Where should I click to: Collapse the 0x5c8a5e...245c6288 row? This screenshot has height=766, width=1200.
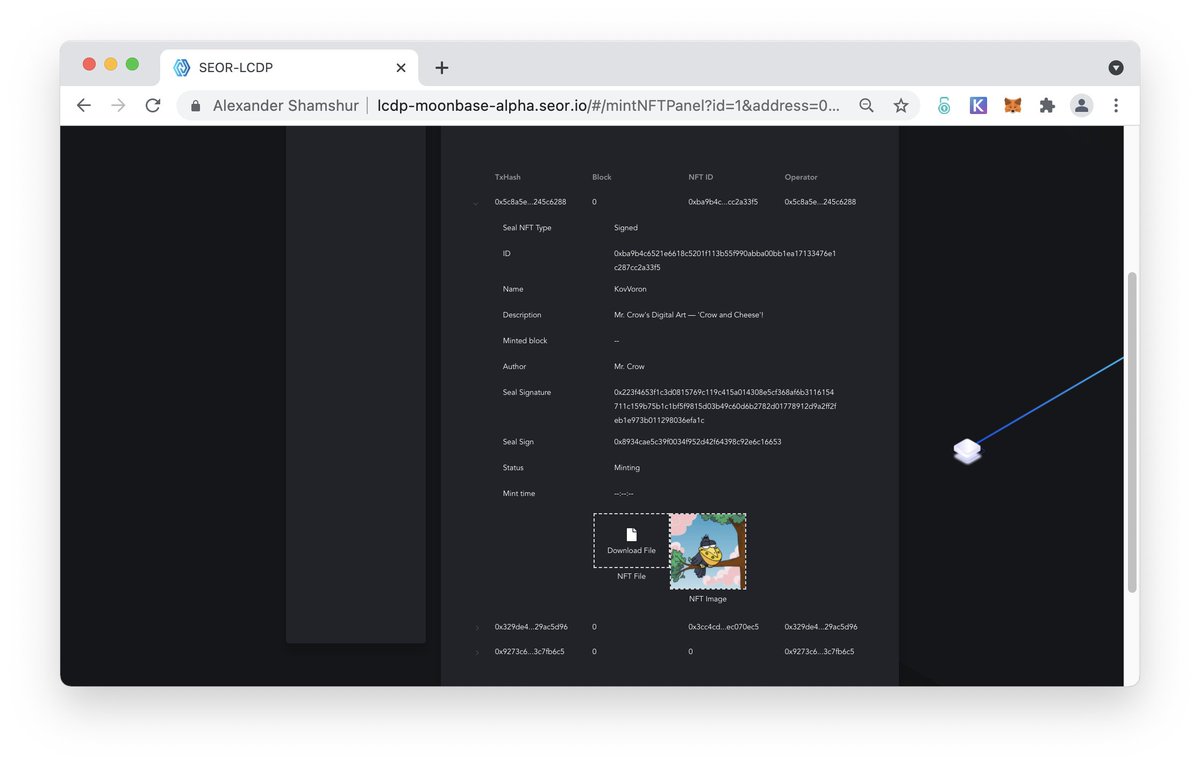tap(476, 203)
